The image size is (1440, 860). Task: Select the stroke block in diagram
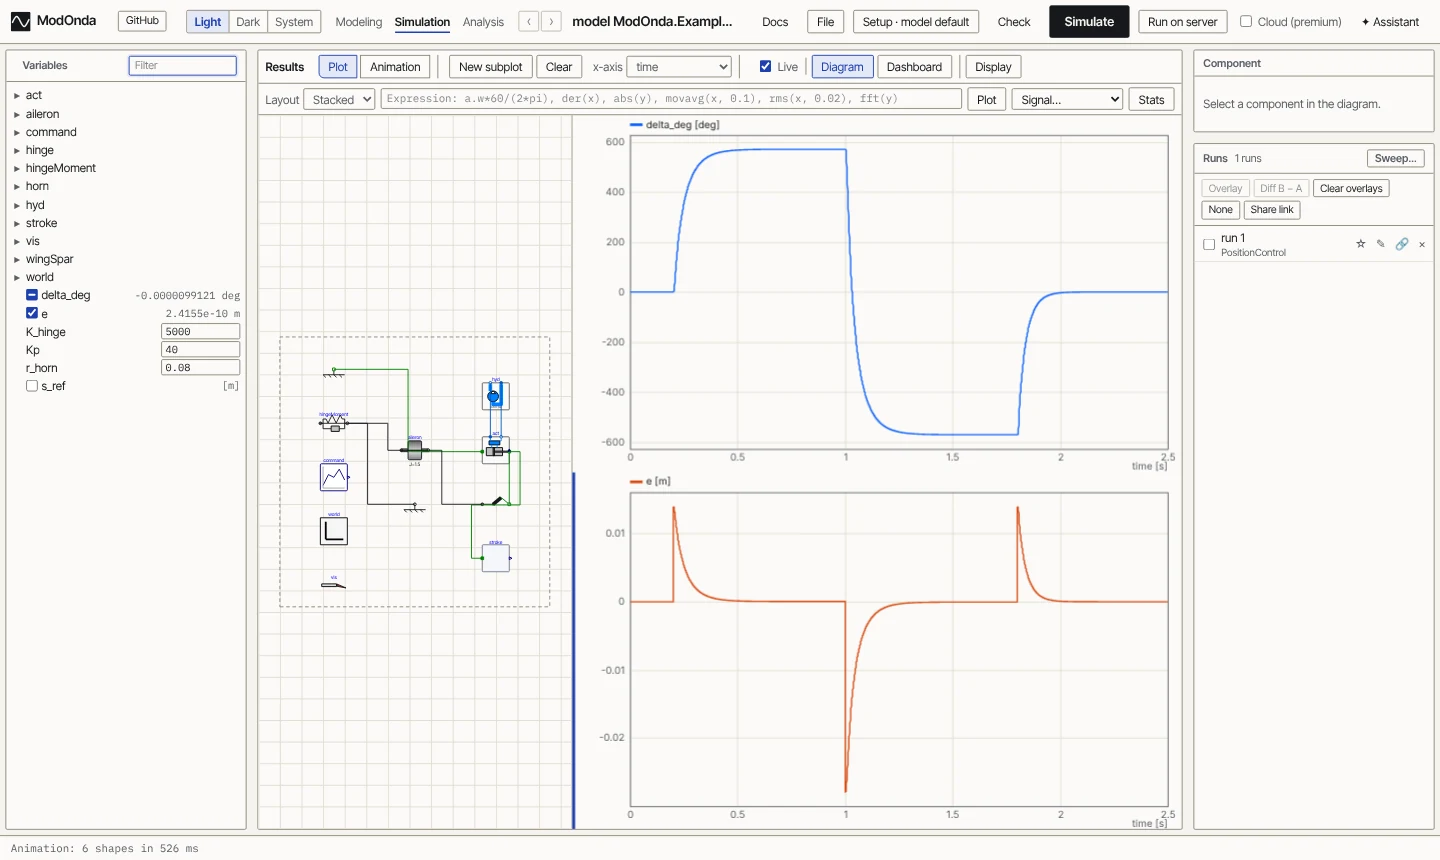496,558
